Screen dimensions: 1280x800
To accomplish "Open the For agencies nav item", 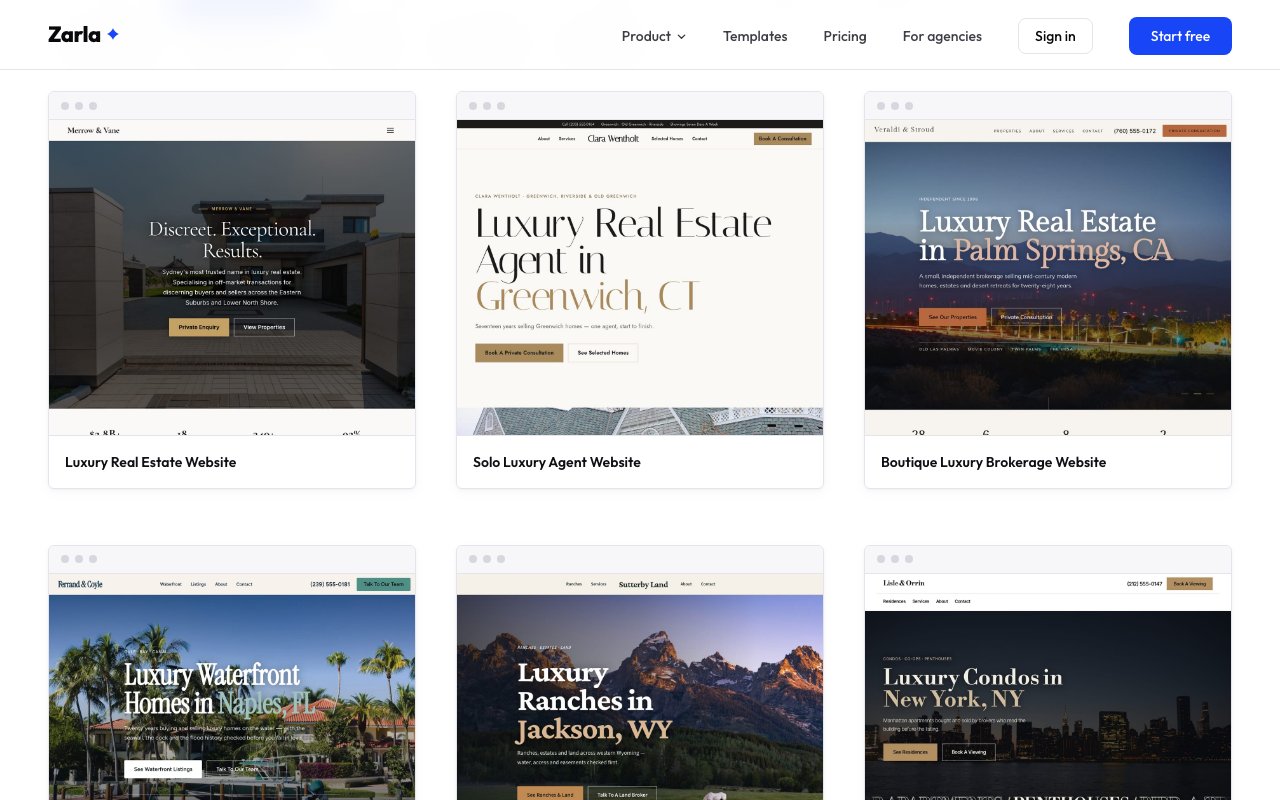I will [x=942, y=36].
